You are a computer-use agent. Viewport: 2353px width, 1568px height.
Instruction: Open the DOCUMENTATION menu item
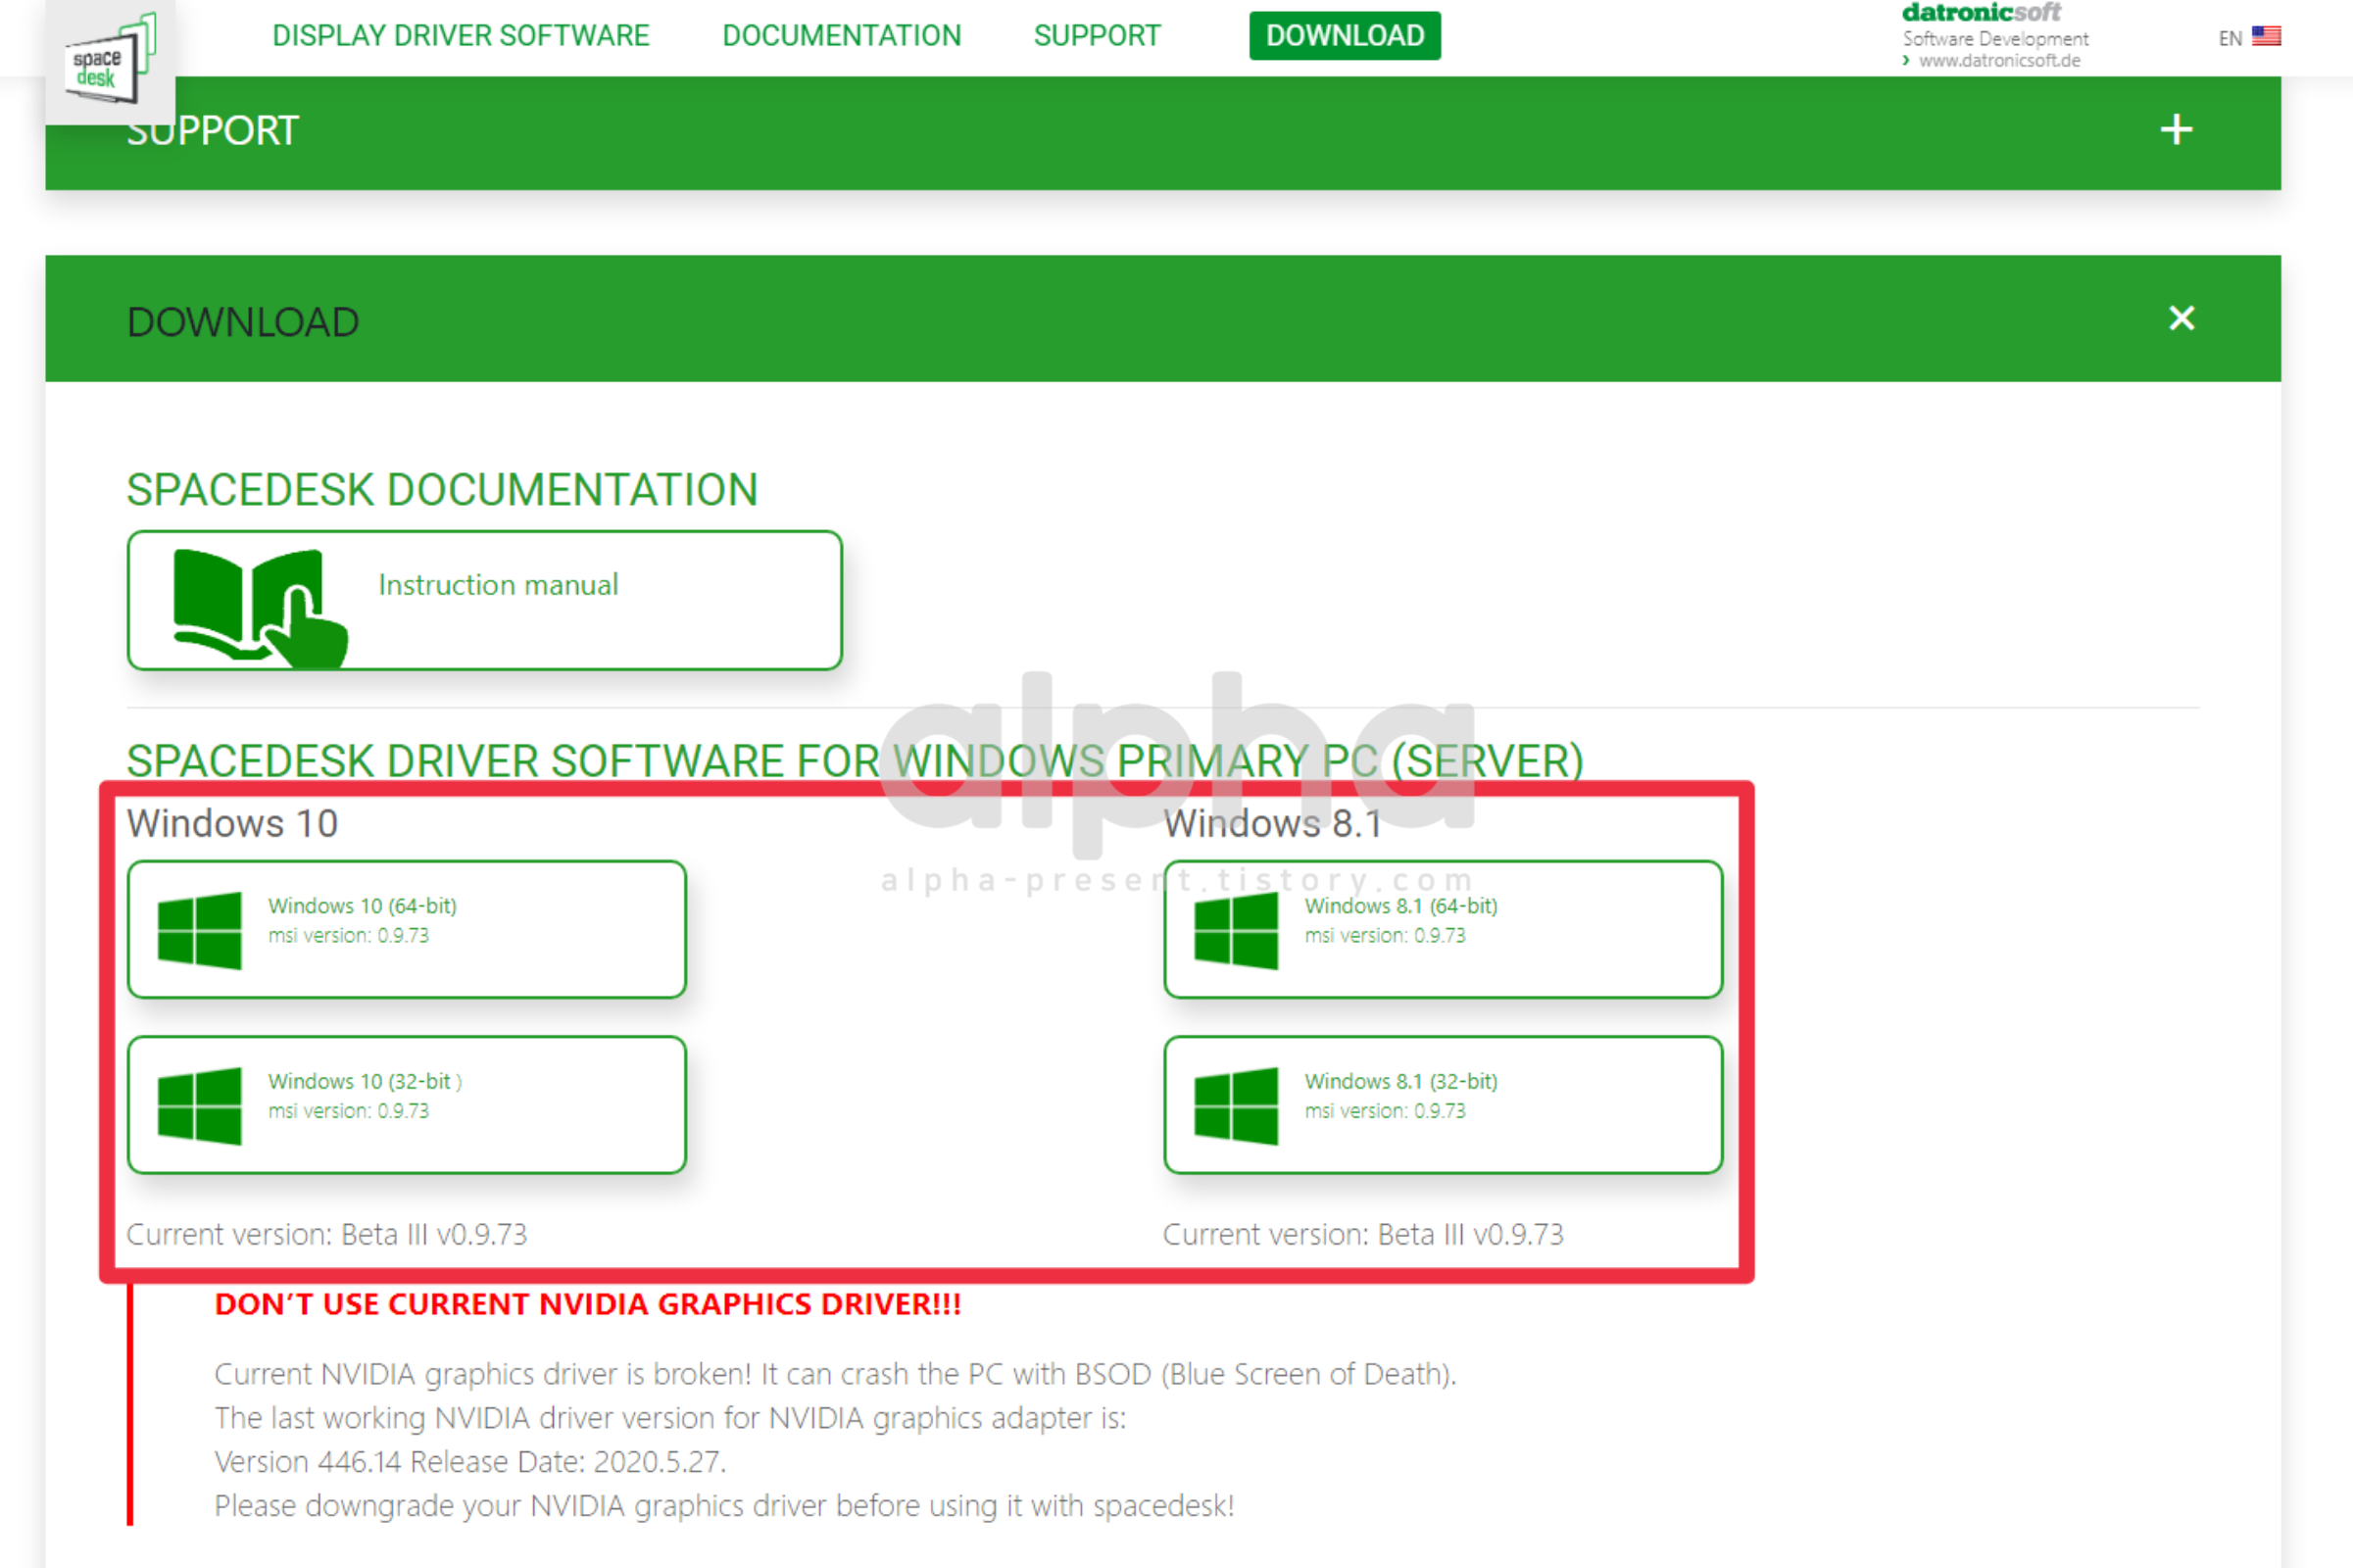[x=841, y=36]
